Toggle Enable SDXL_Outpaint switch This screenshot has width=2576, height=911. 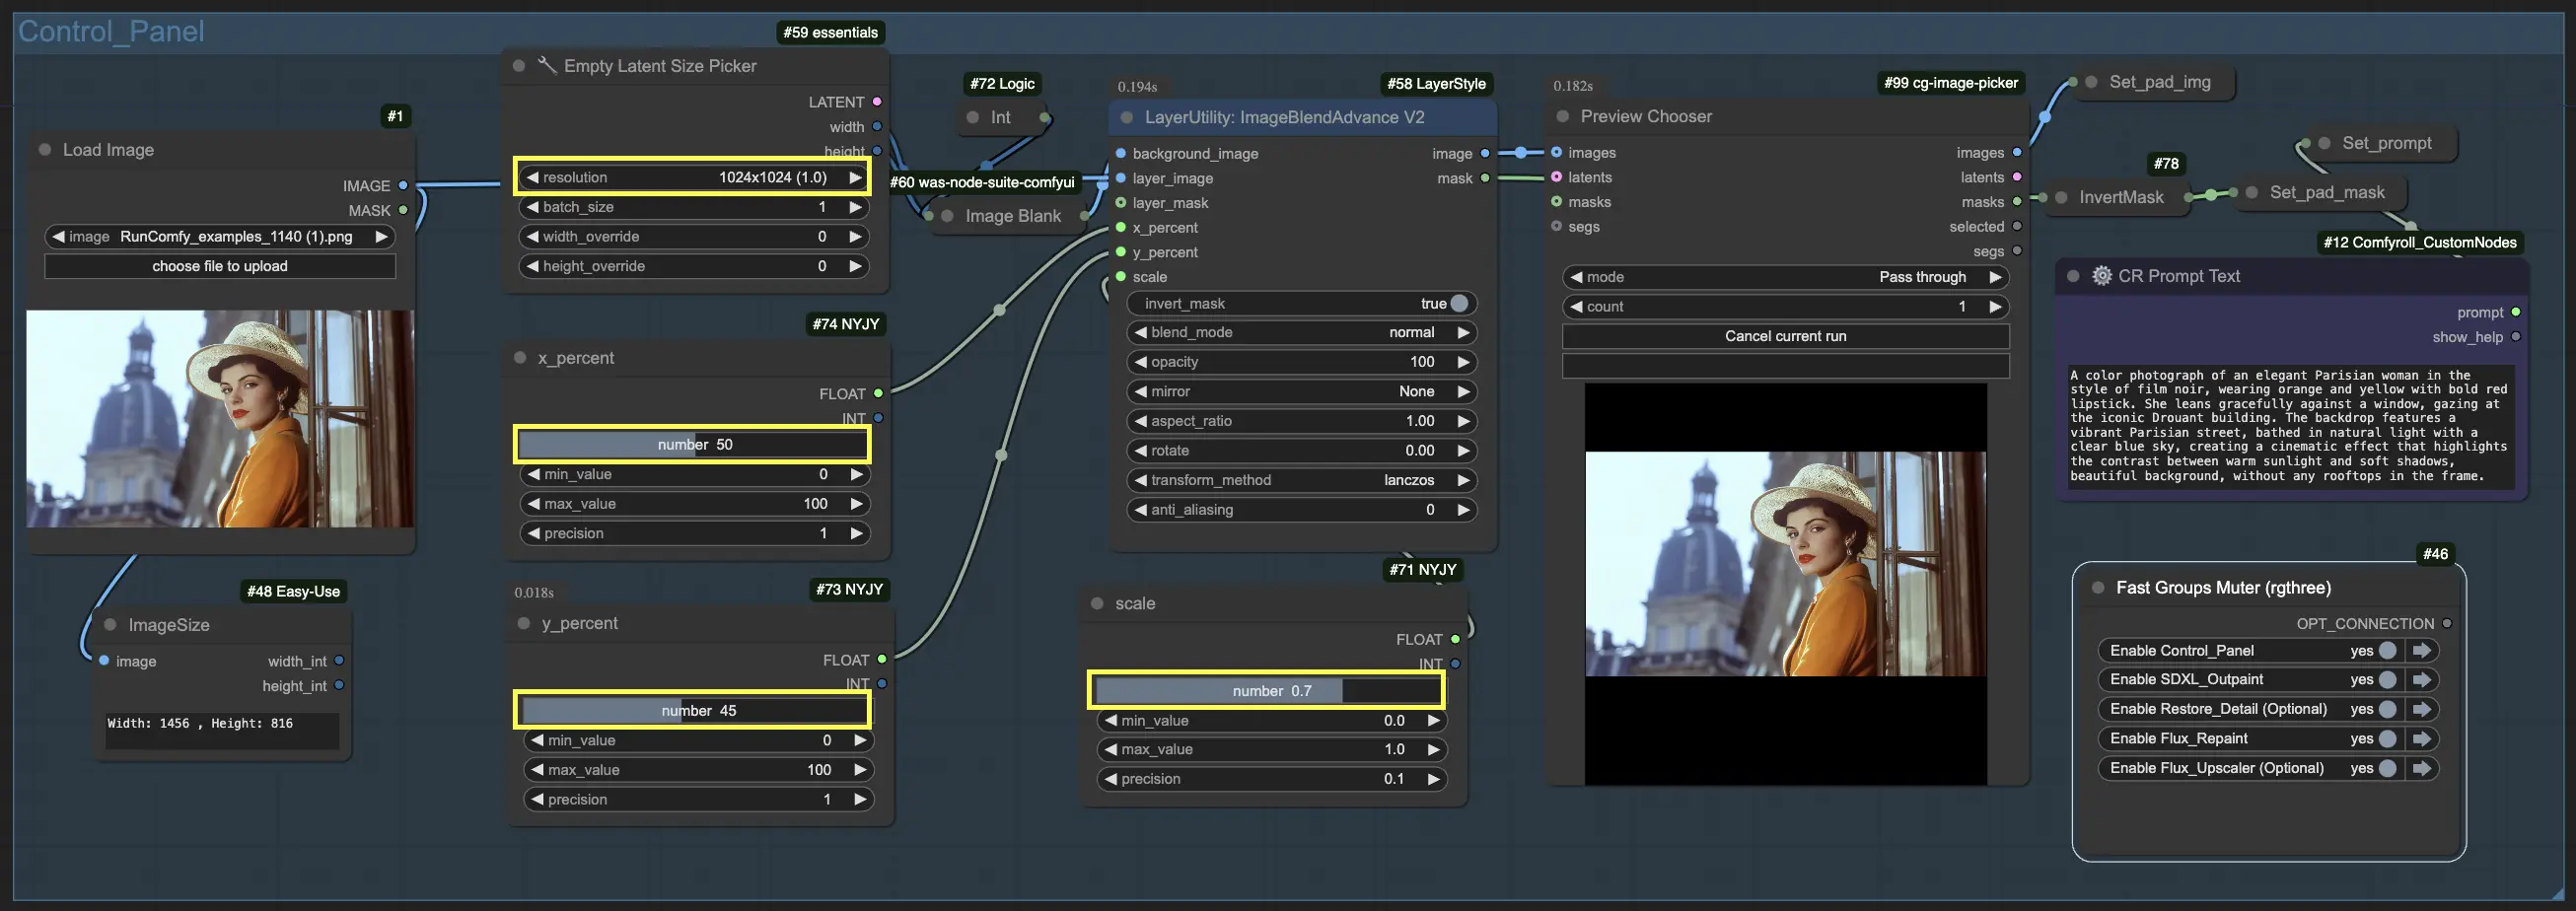click(x=2388, y=680)
